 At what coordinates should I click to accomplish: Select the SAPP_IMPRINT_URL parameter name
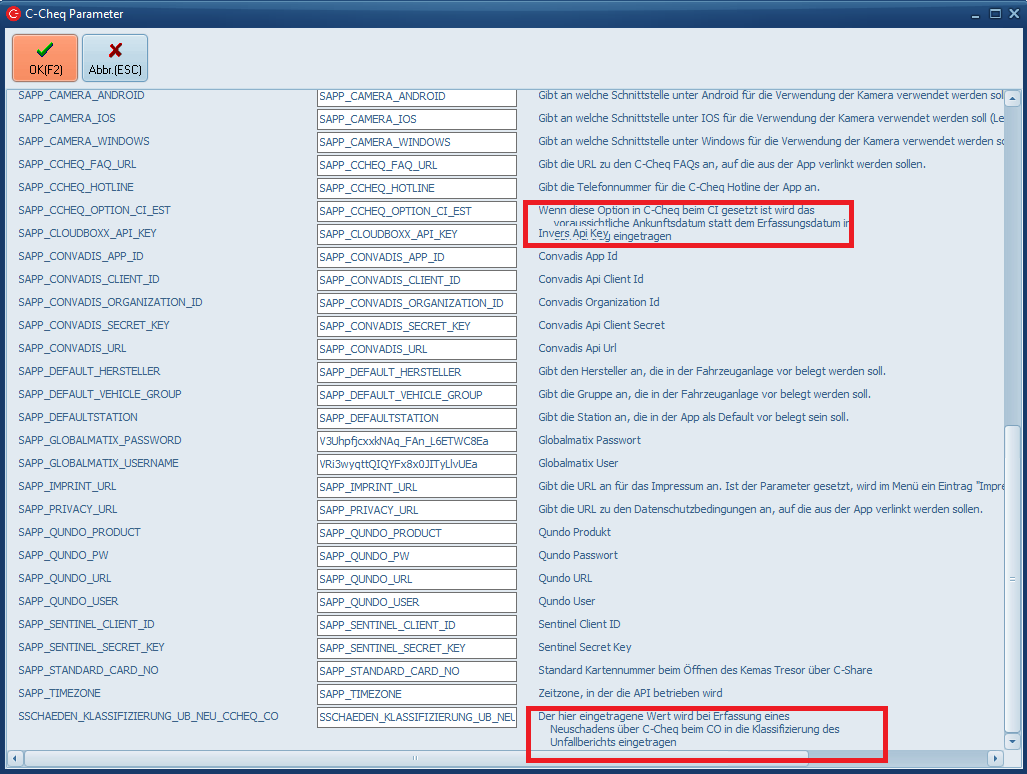tap(67, 487)
